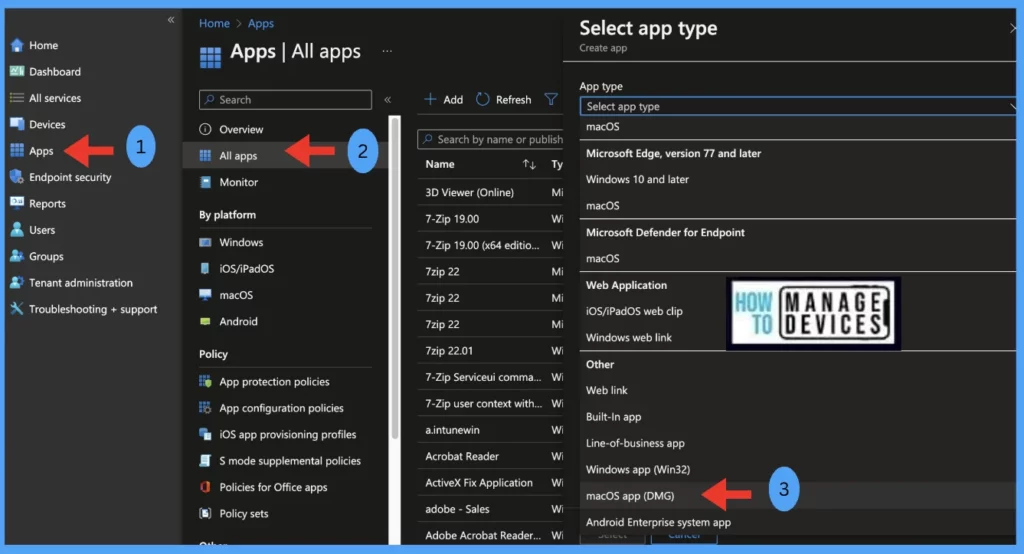
Task: Click Search by name or publisher field
Action: (x=490, y=139)
